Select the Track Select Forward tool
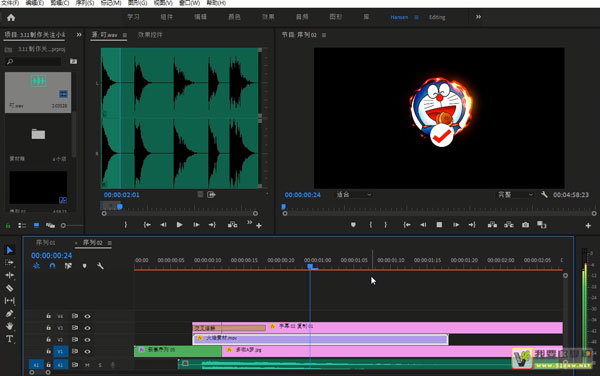 tap(10, 262)
